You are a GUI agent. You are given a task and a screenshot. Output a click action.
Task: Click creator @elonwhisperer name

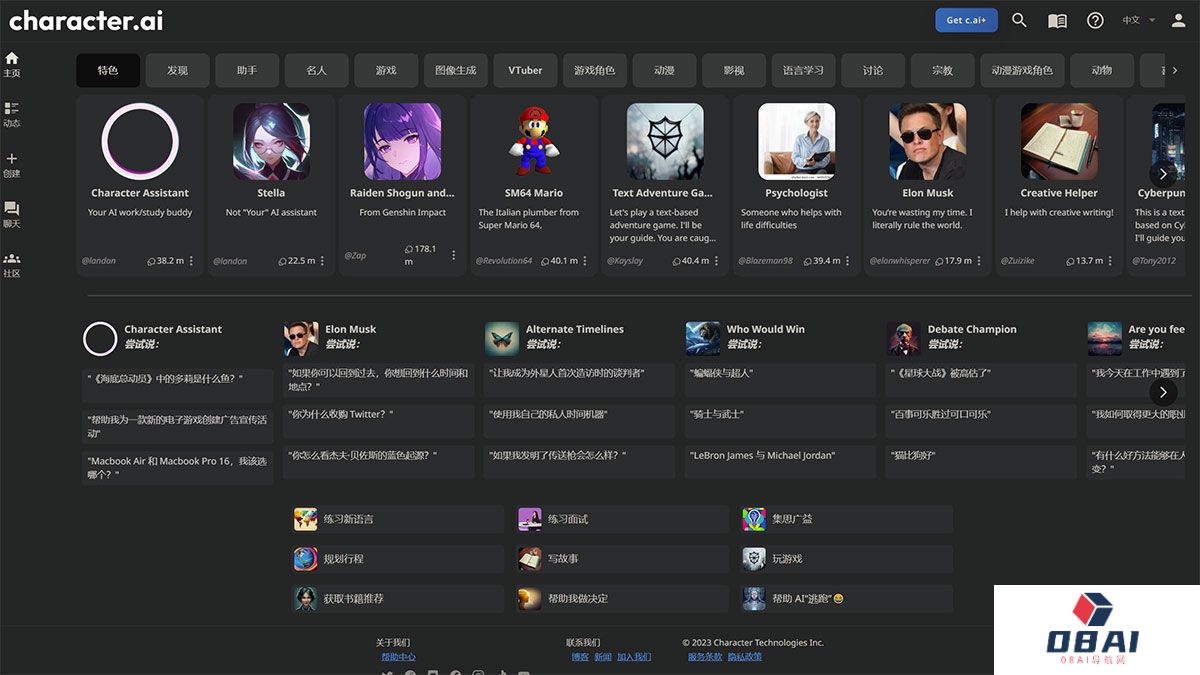point(901,261)
